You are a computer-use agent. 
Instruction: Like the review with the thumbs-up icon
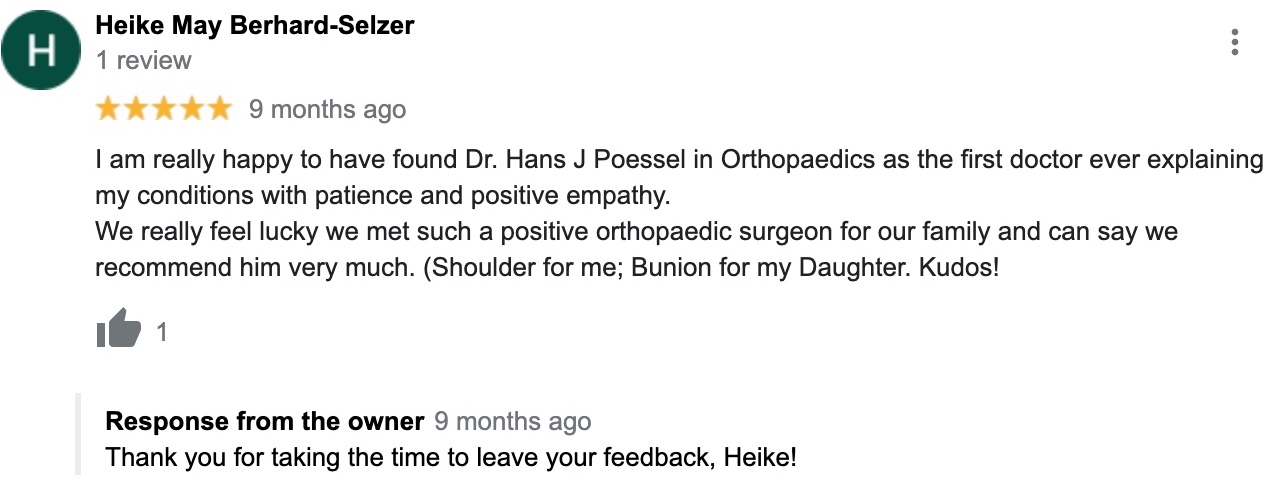(119, 329)
